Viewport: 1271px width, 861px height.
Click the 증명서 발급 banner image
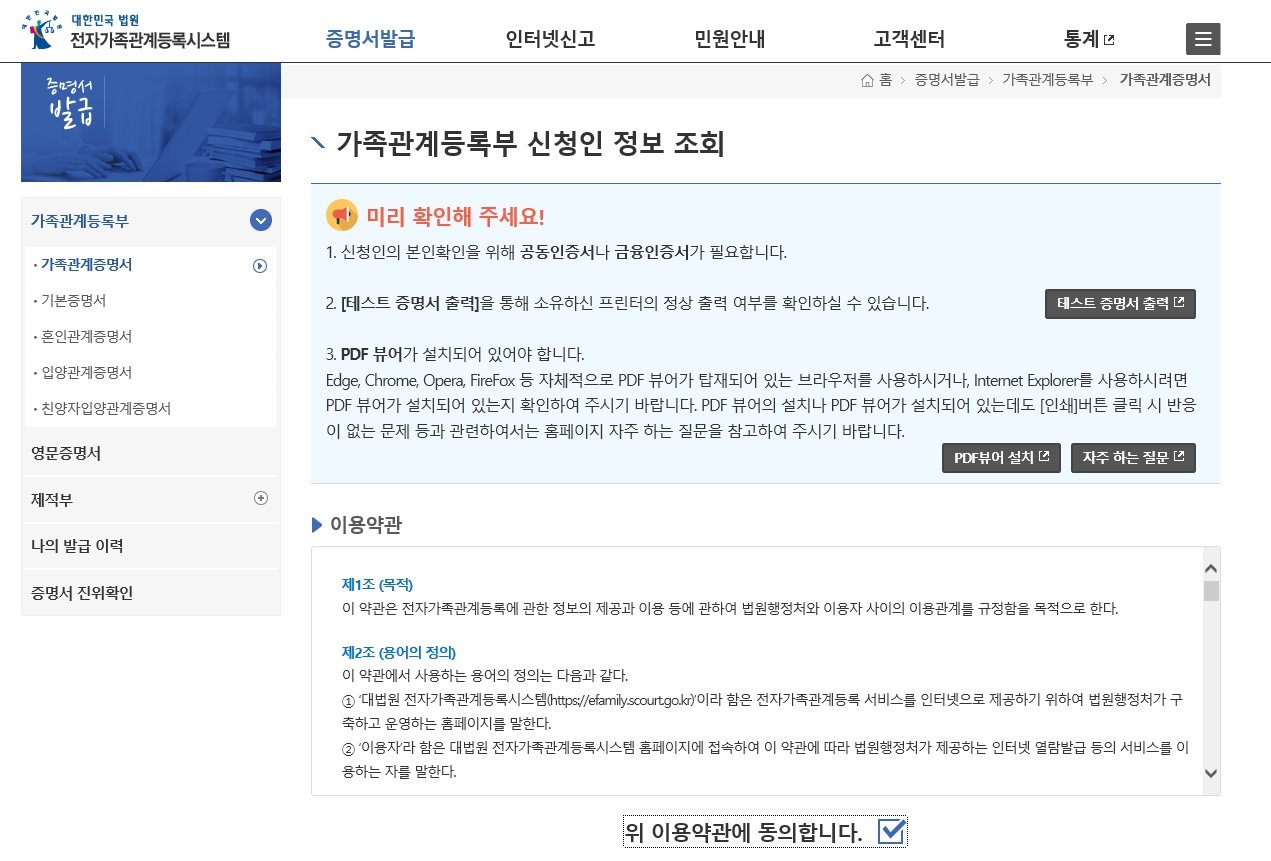click(x=151, y=122)
